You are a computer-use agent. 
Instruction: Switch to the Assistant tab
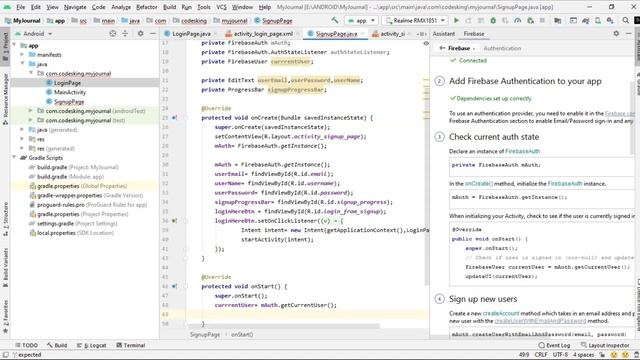[x=444, y=33]
